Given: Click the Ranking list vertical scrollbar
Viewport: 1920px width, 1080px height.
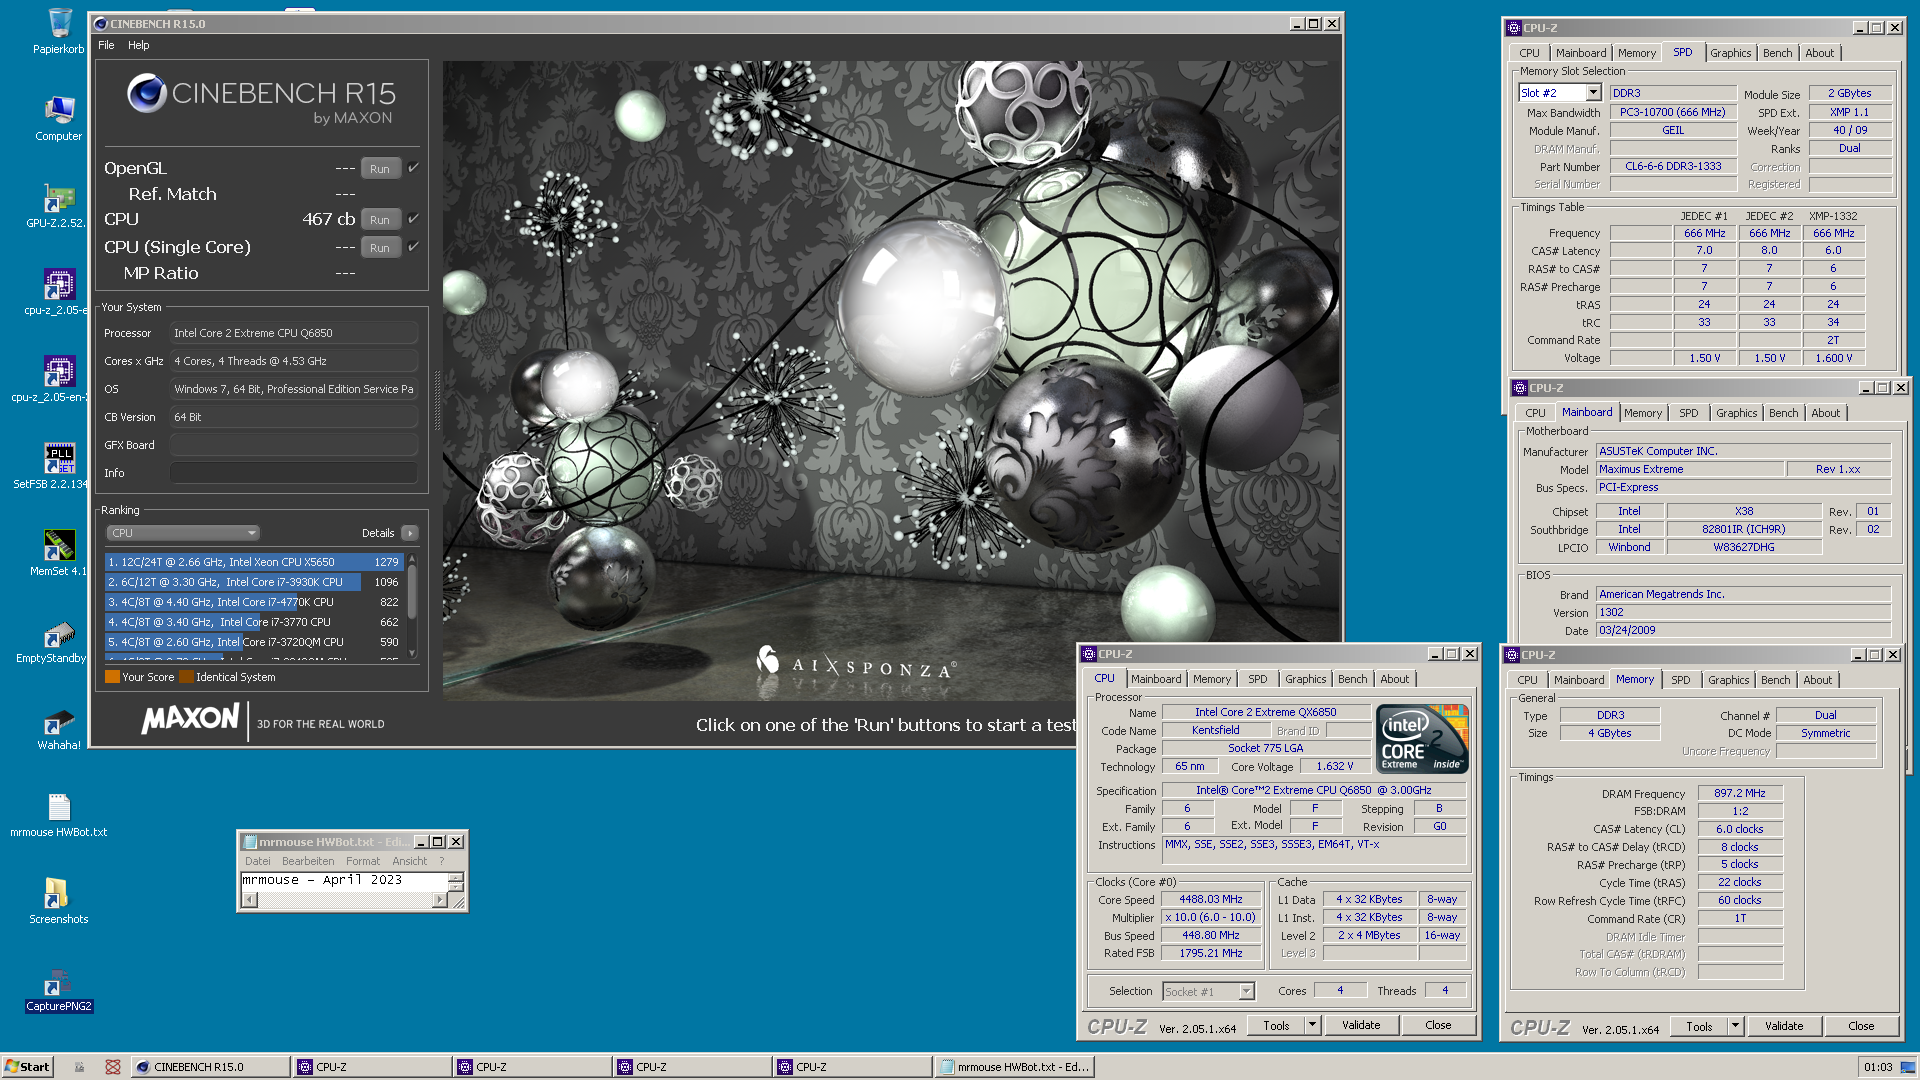Looking at the screenshot, I should (412, 605).
